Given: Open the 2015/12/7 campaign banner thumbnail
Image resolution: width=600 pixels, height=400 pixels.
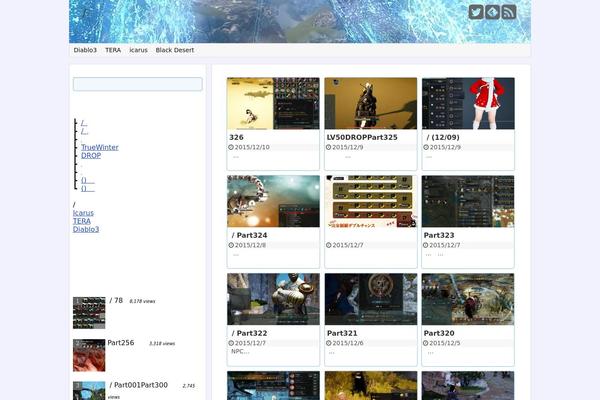Looking at the screenshot, I should tap(371, 201).
